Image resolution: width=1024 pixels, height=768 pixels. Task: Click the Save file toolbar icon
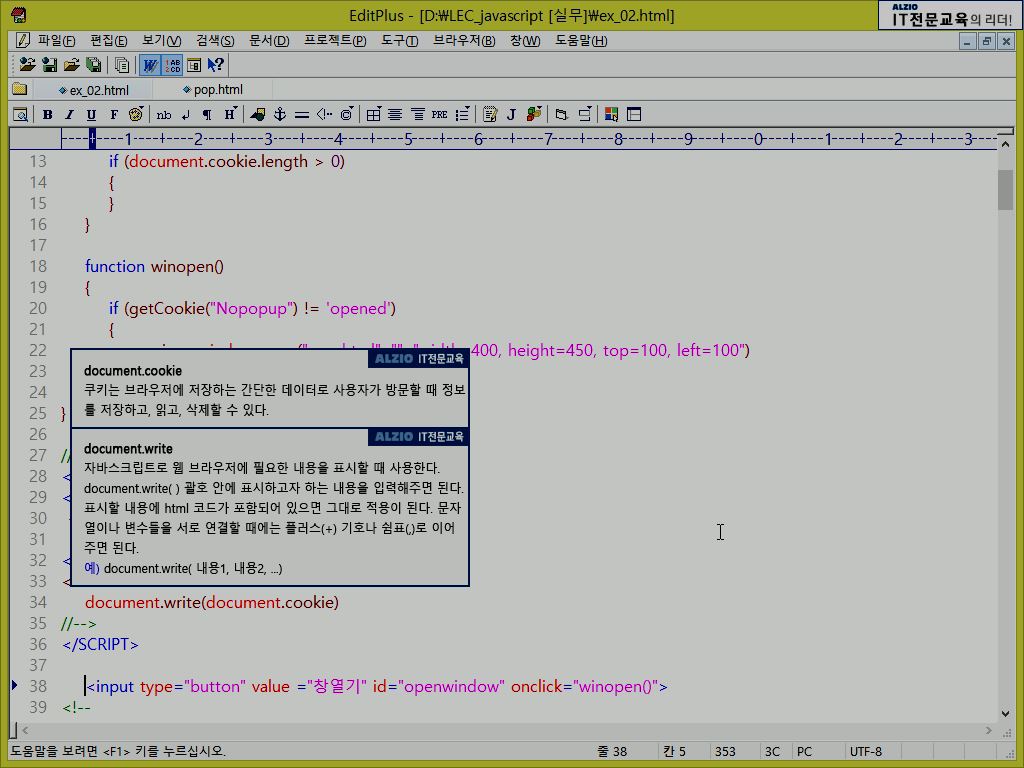click(50, 65)
